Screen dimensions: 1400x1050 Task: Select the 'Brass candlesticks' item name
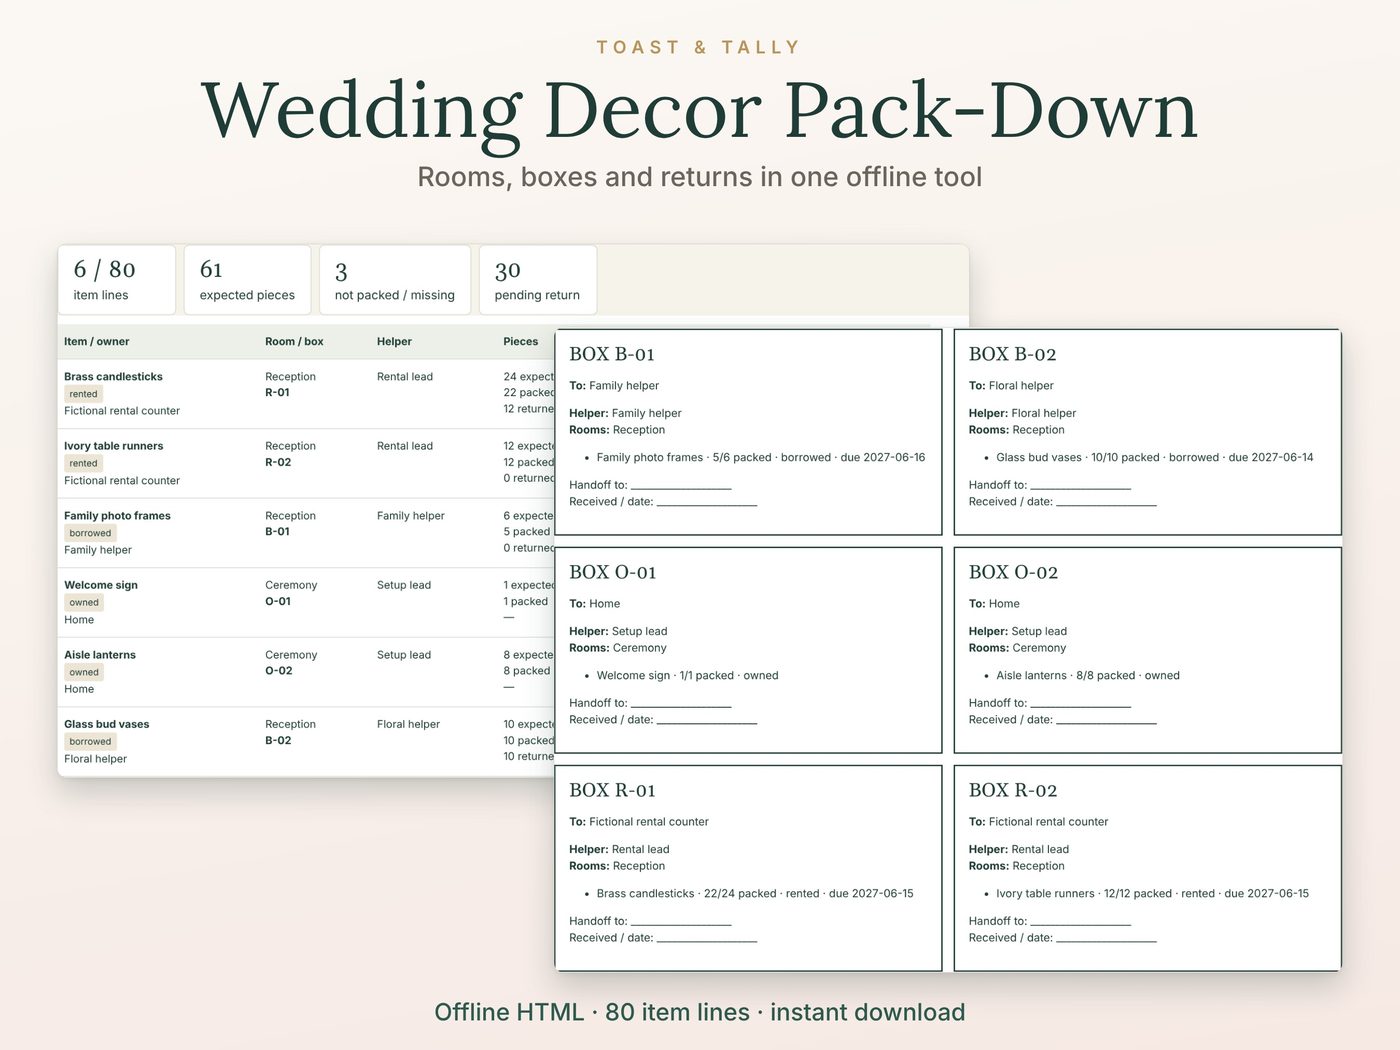click(x=113, y=377)
